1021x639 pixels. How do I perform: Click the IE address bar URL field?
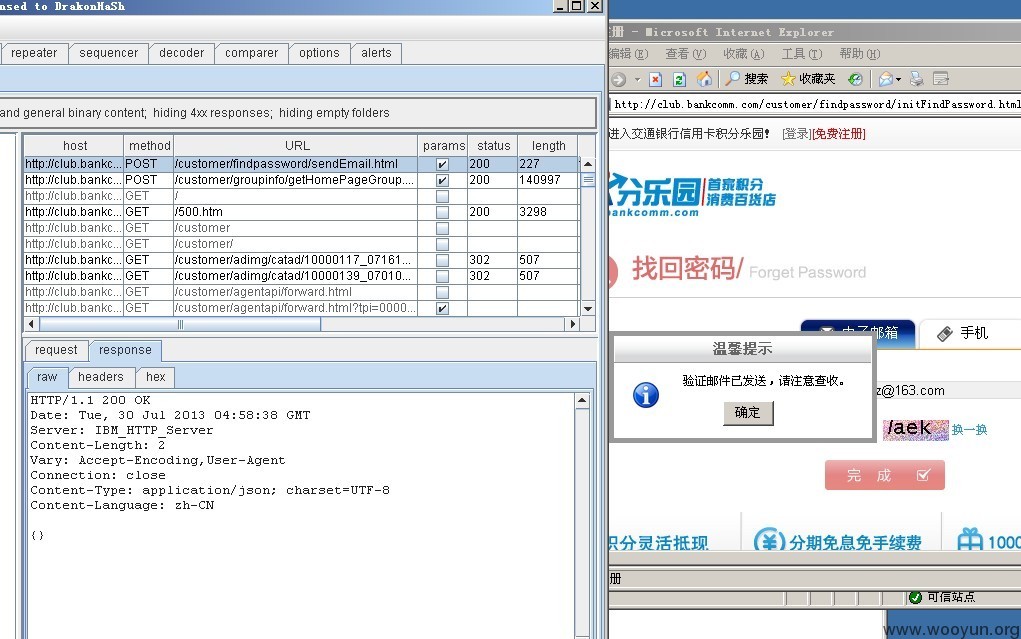pyautogui.click(x=816, y=104)
